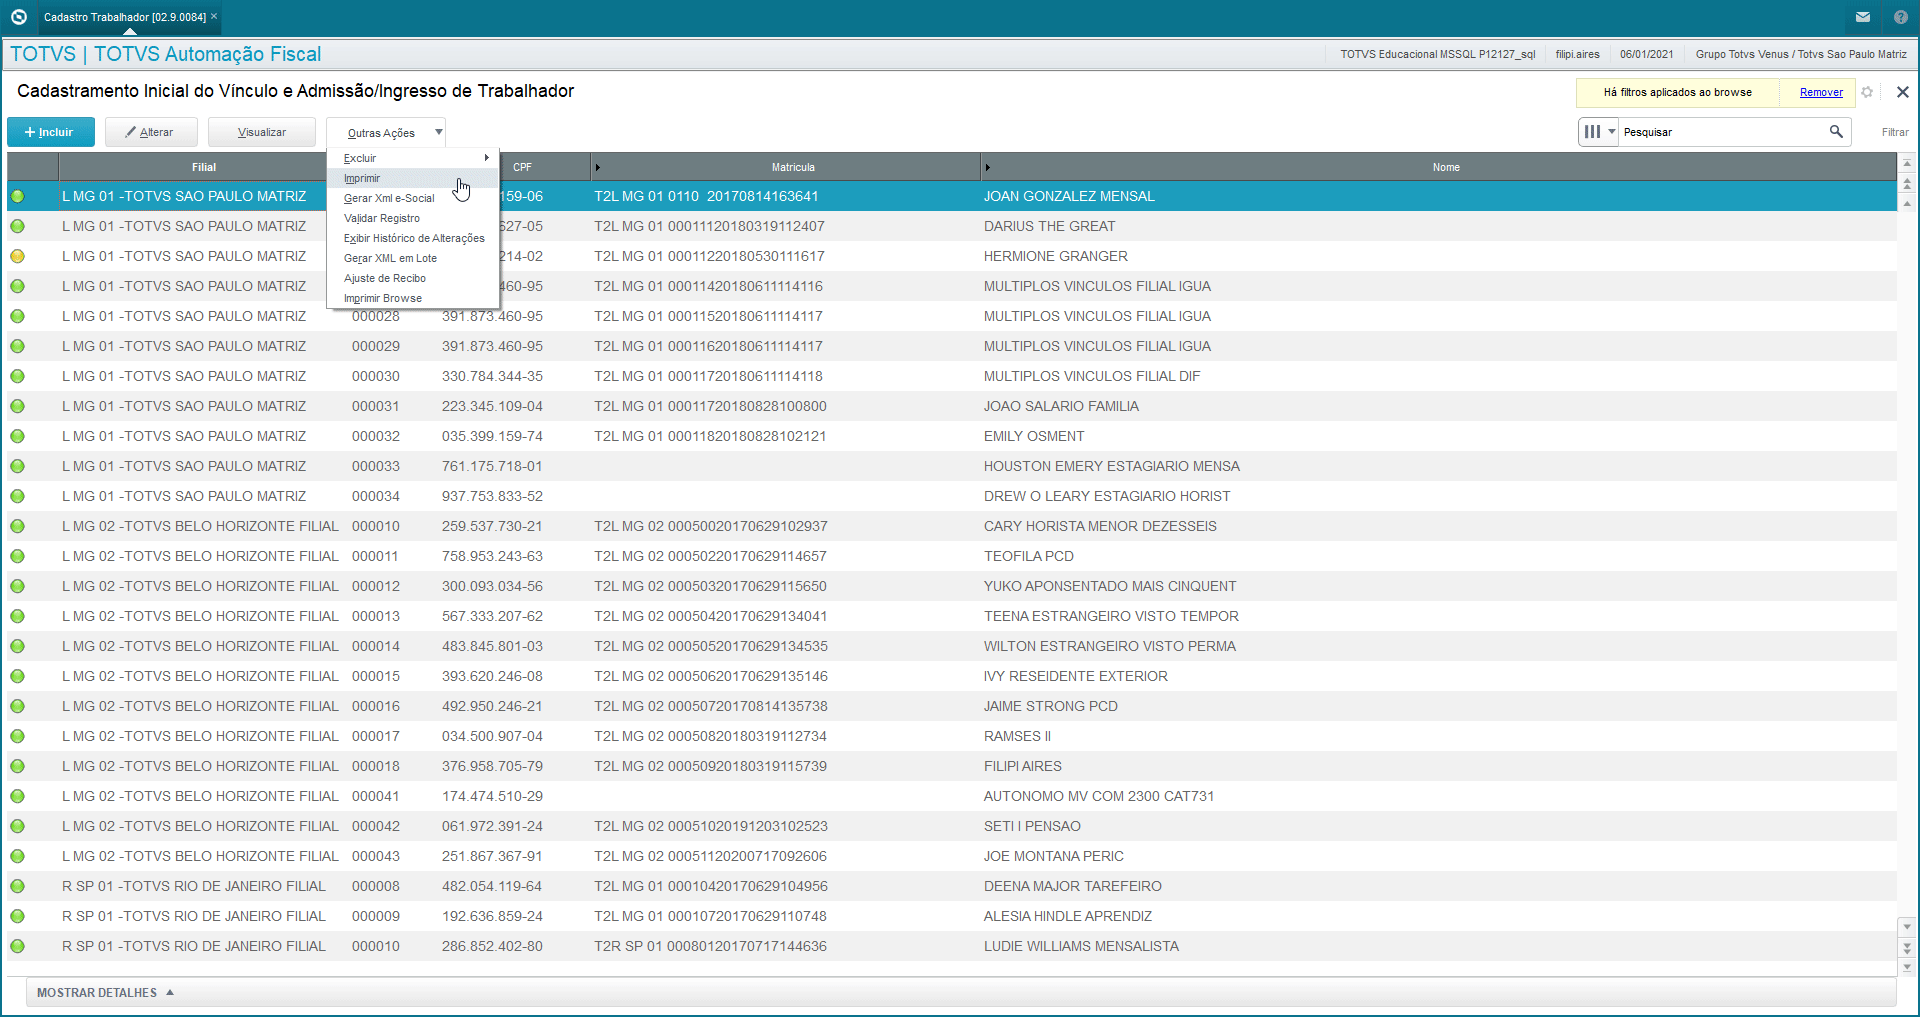Open the dropdown arrow next to column selector
The height and width of the screenshot is (1017, 1920).
(x=1612, y=132)
